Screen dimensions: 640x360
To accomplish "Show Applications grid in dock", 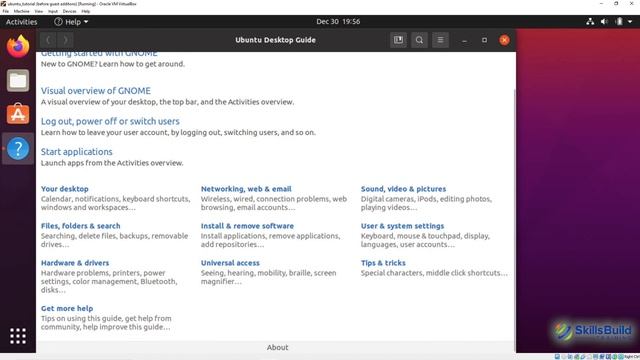I will point(18,336).
